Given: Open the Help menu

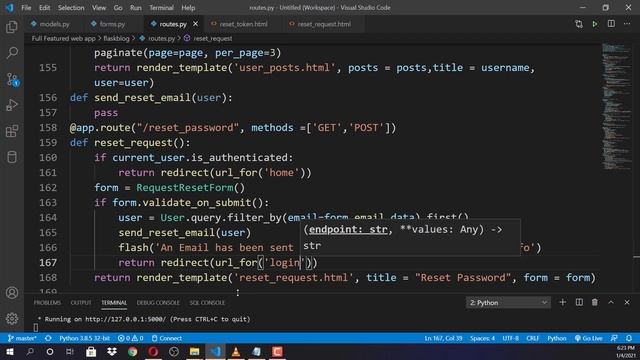Looking at the screenshot, I should pos(188,8).
